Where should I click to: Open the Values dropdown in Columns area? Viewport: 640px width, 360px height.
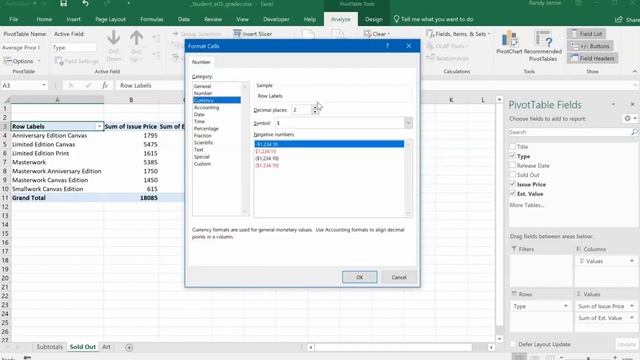[632, 261]
